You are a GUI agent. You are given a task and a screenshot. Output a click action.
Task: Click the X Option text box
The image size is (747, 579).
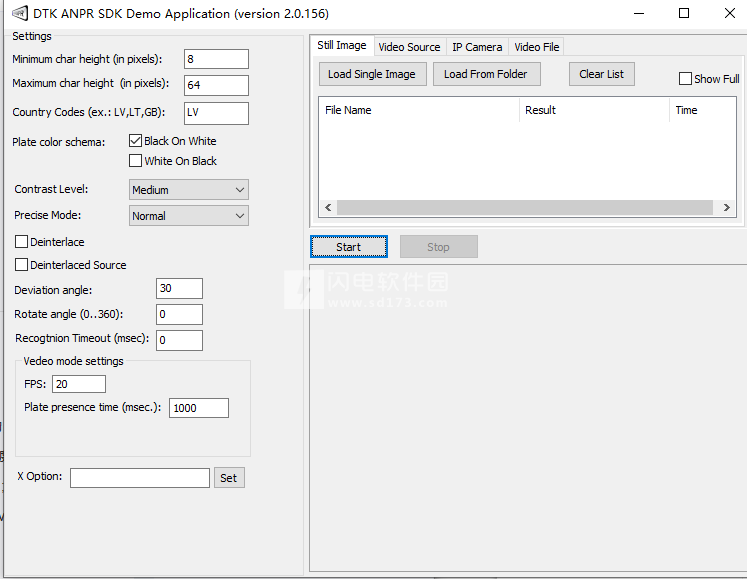pos(140,478)
